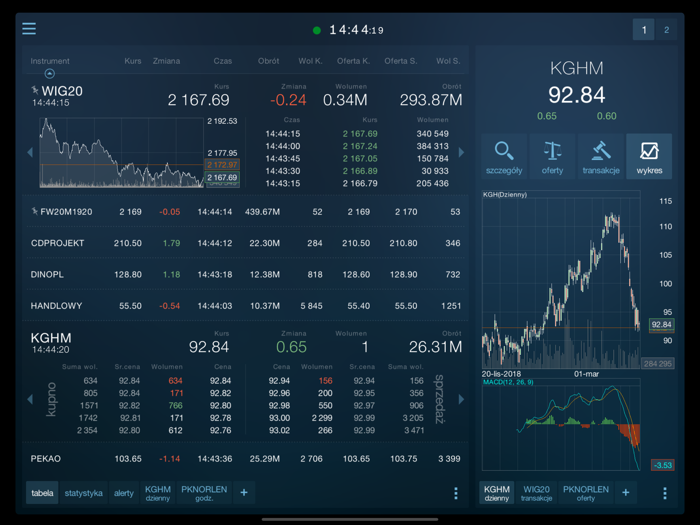Add a new tab in left panel

point(243,493)
